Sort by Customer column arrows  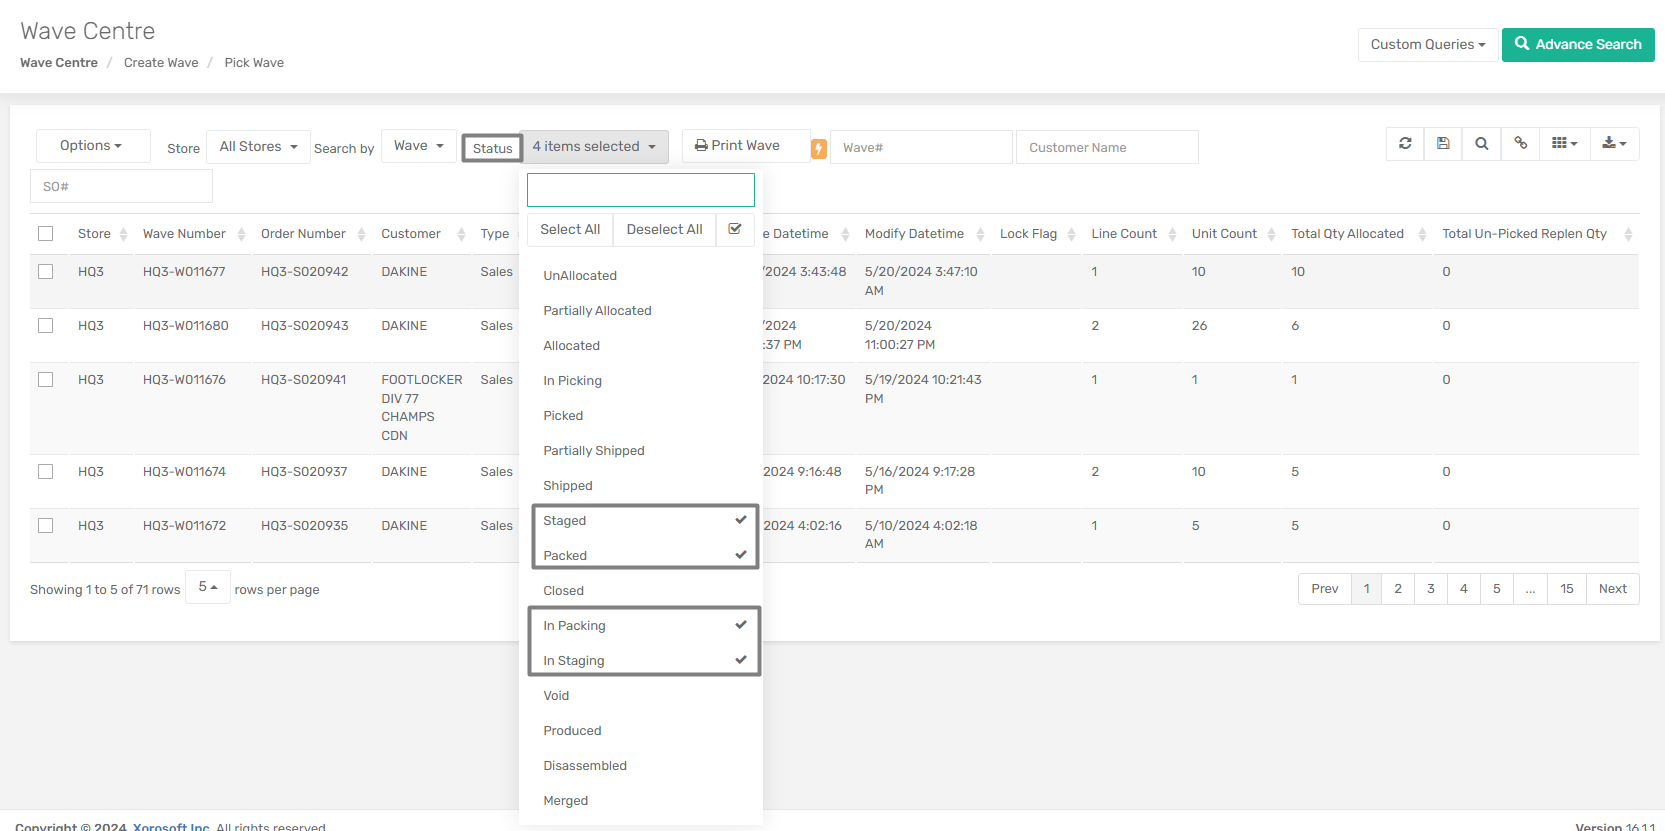[461, 235]
